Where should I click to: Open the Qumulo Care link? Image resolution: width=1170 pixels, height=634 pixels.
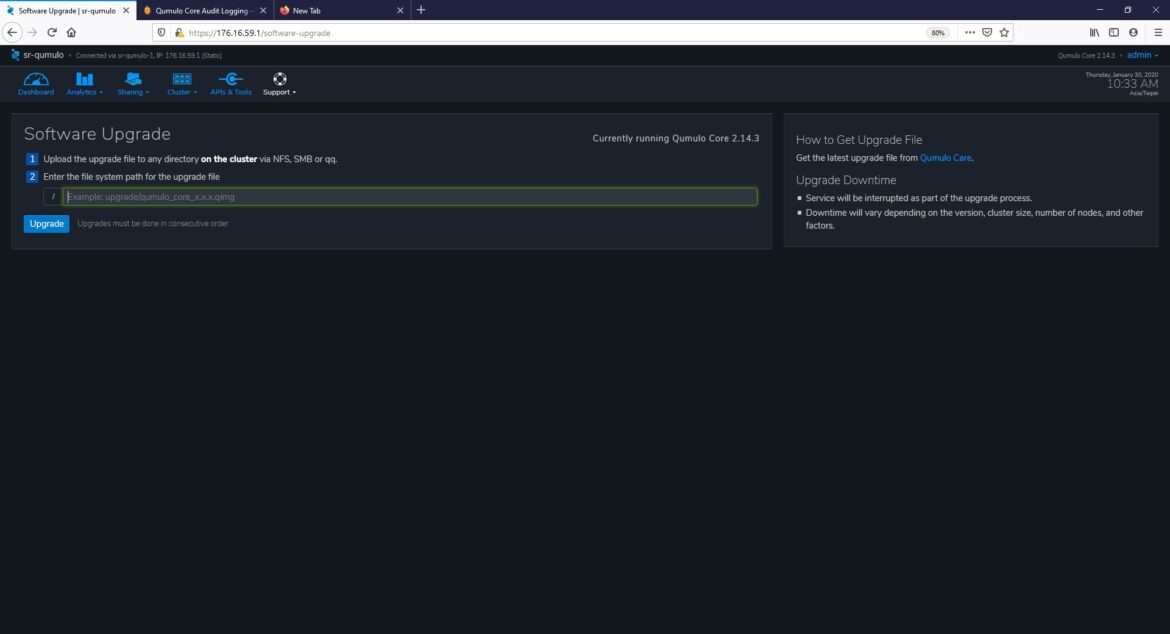click(945, 158)
